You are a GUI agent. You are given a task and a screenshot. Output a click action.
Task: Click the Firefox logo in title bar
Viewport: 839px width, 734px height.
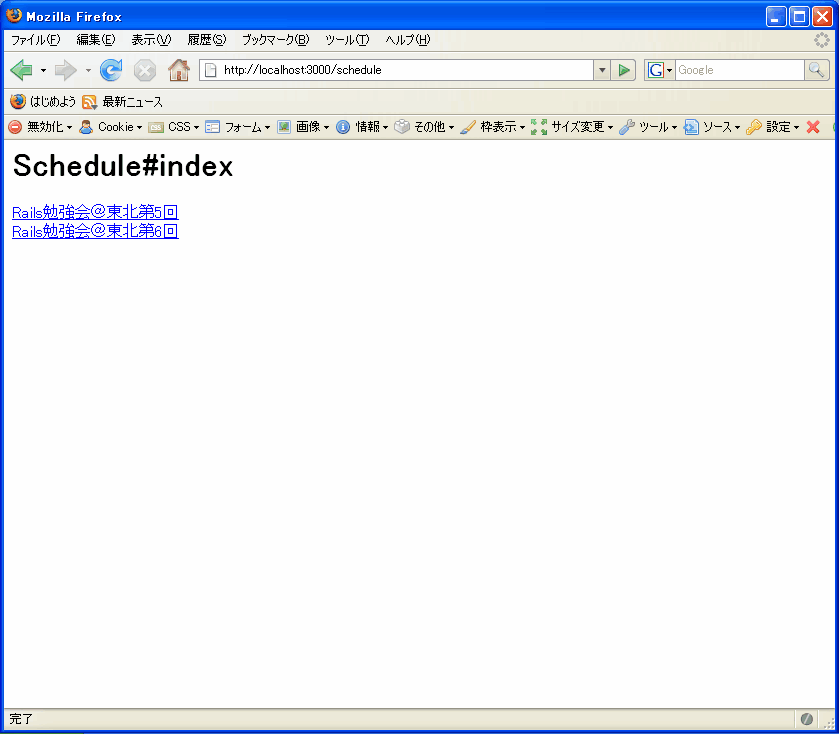[x=13, y=16]
